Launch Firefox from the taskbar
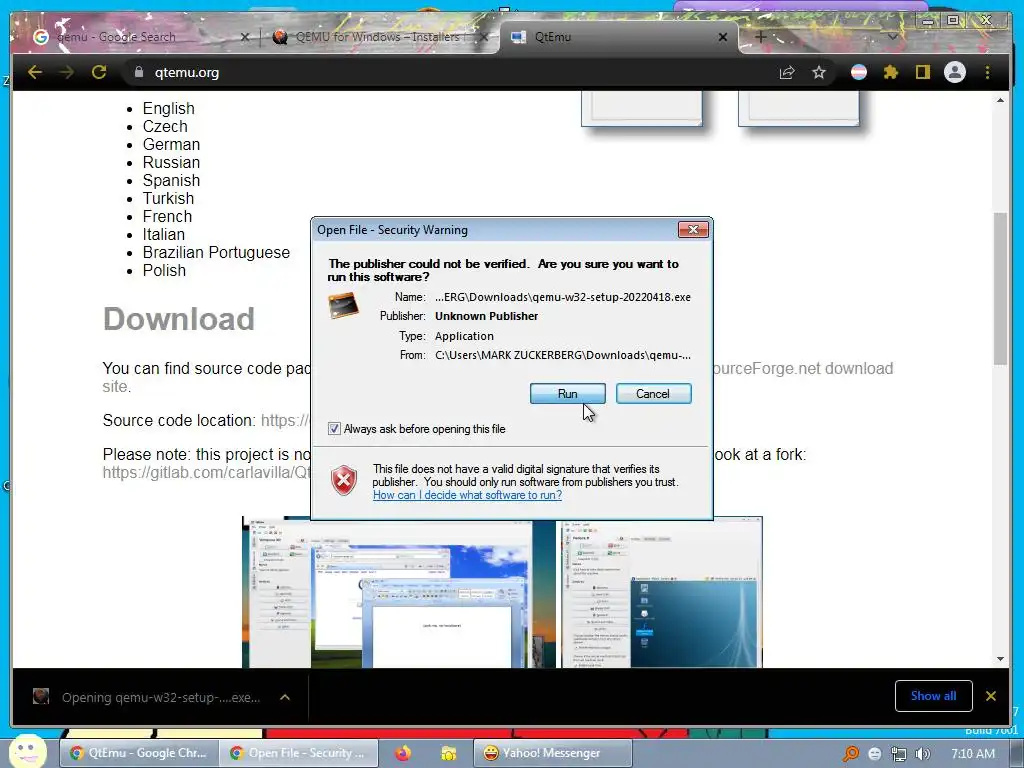This screenshot has width=1024, height=768. [x=403, y=754]
